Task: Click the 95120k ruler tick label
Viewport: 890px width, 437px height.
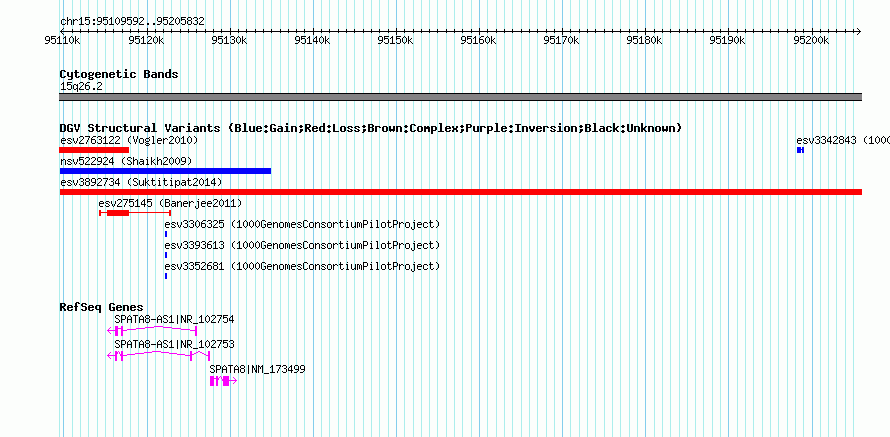Action: tap(146, 40)
